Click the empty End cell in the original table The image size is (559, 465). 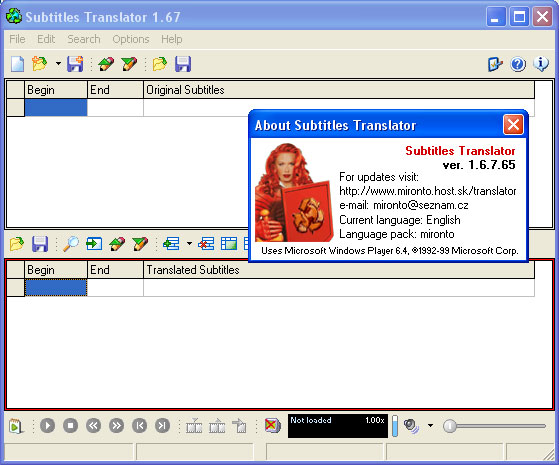click(x=115, y=108)
